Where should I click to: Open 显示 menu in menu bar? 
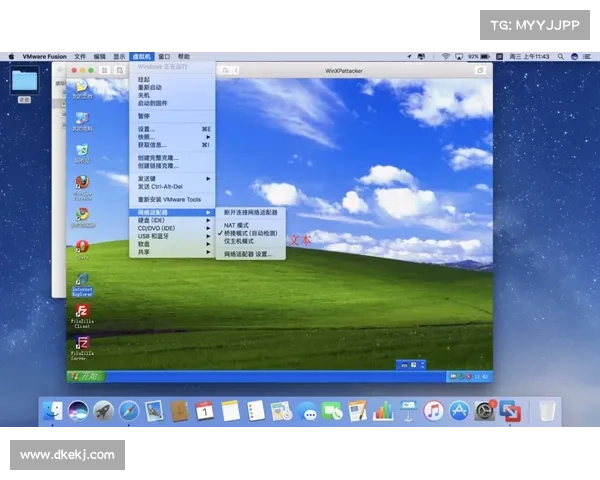tap(119, 57)
